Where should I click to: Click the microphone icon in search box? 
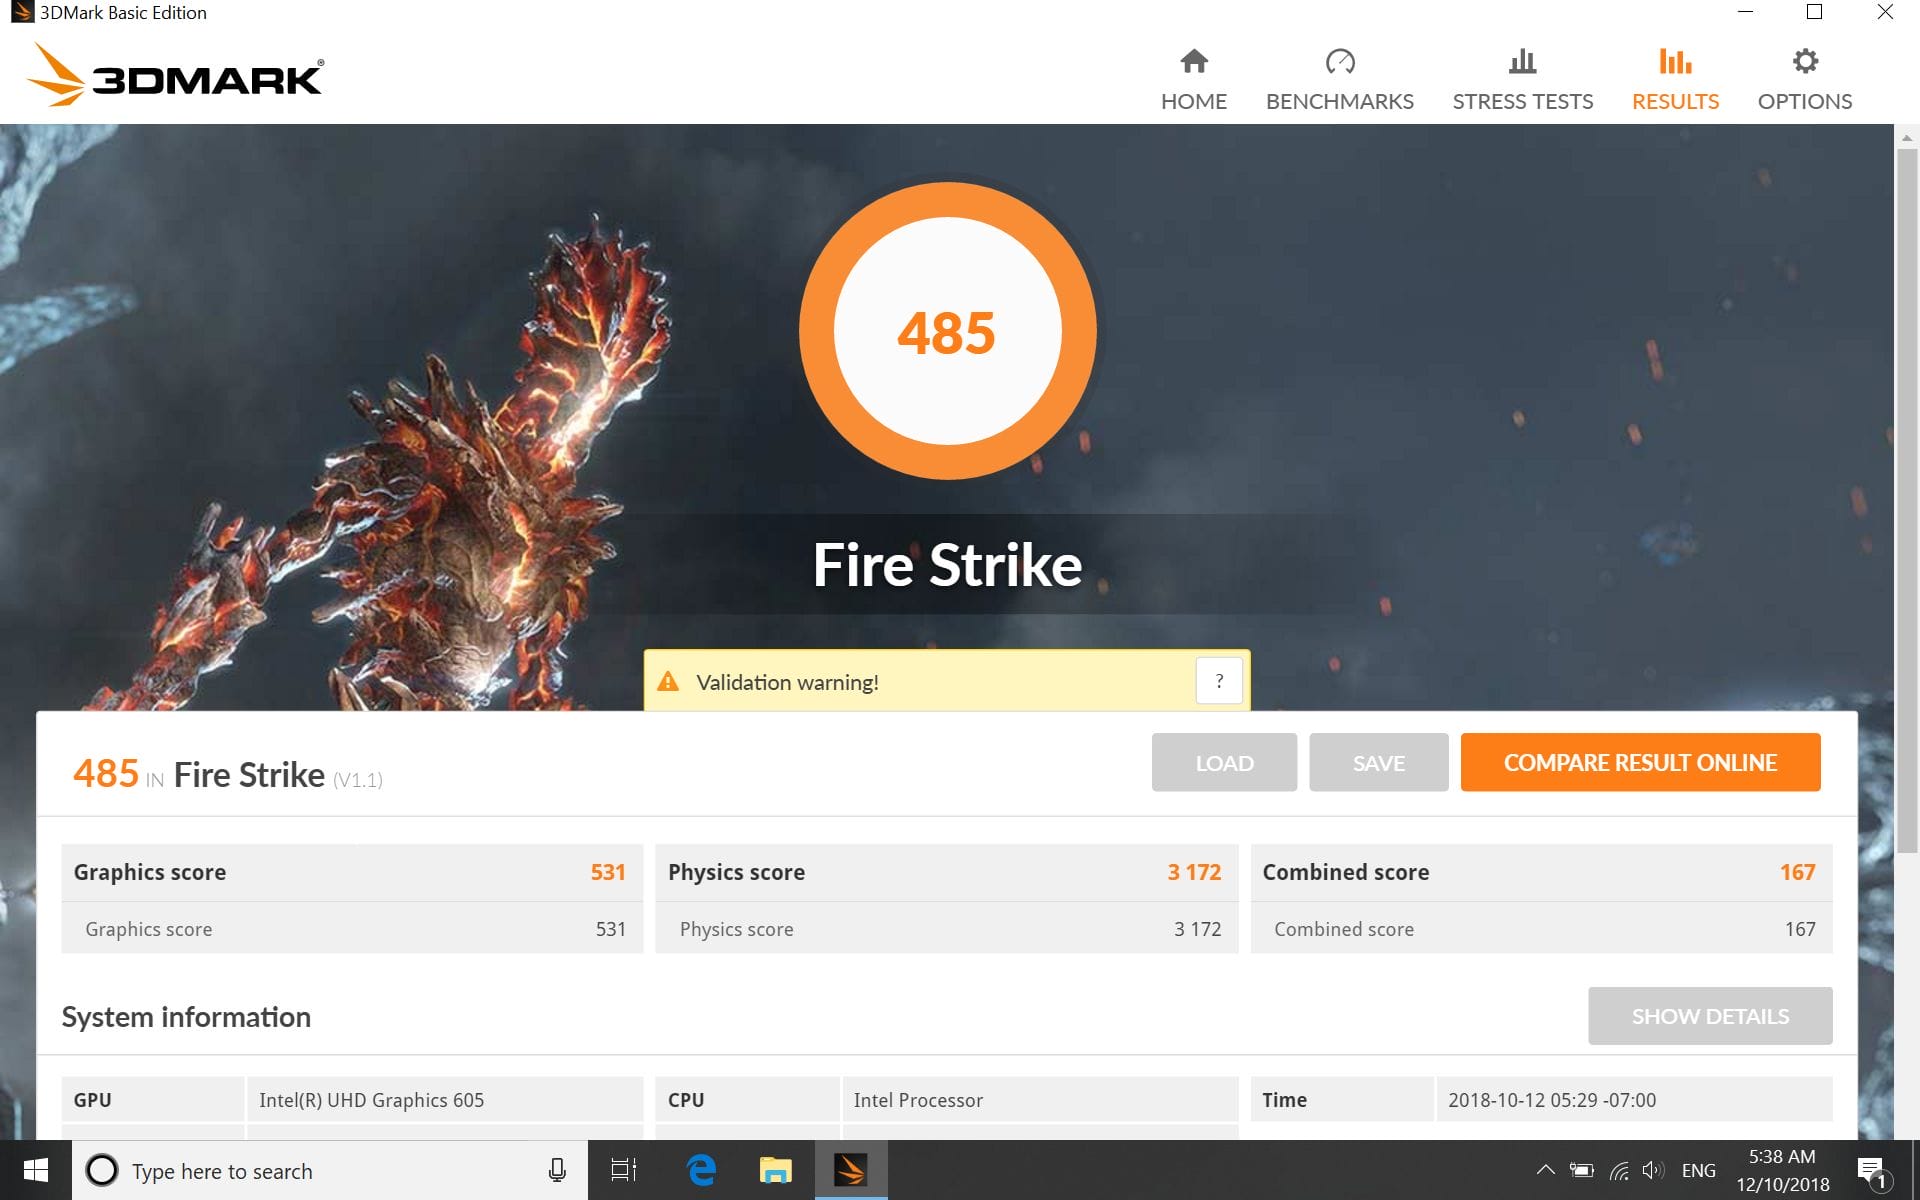point(557,1170)
